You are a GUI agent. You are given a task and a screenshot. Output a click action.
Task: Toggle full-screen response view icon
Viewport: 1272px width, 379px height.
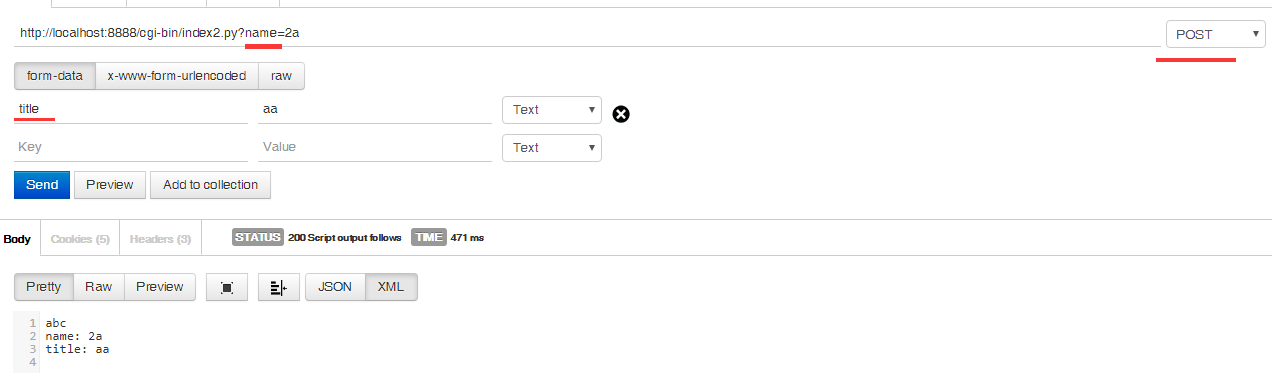(227, 287)
